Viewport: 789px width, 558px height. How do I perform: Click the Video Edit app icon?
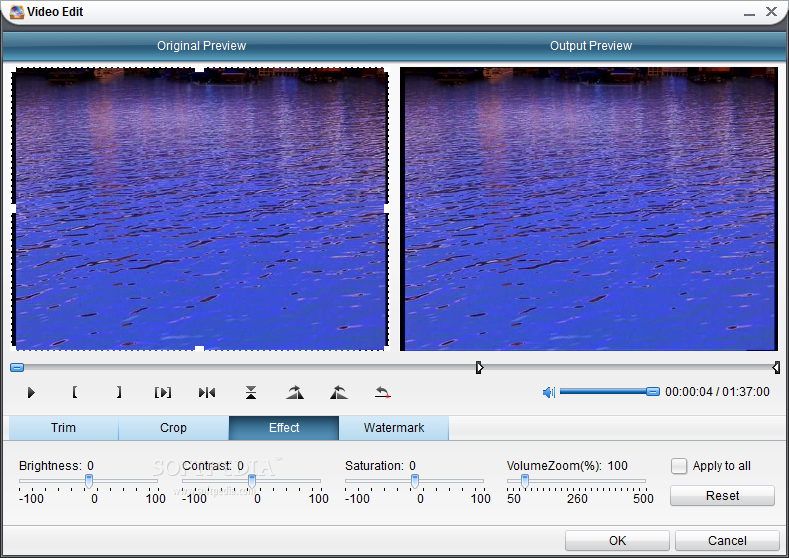17,12
